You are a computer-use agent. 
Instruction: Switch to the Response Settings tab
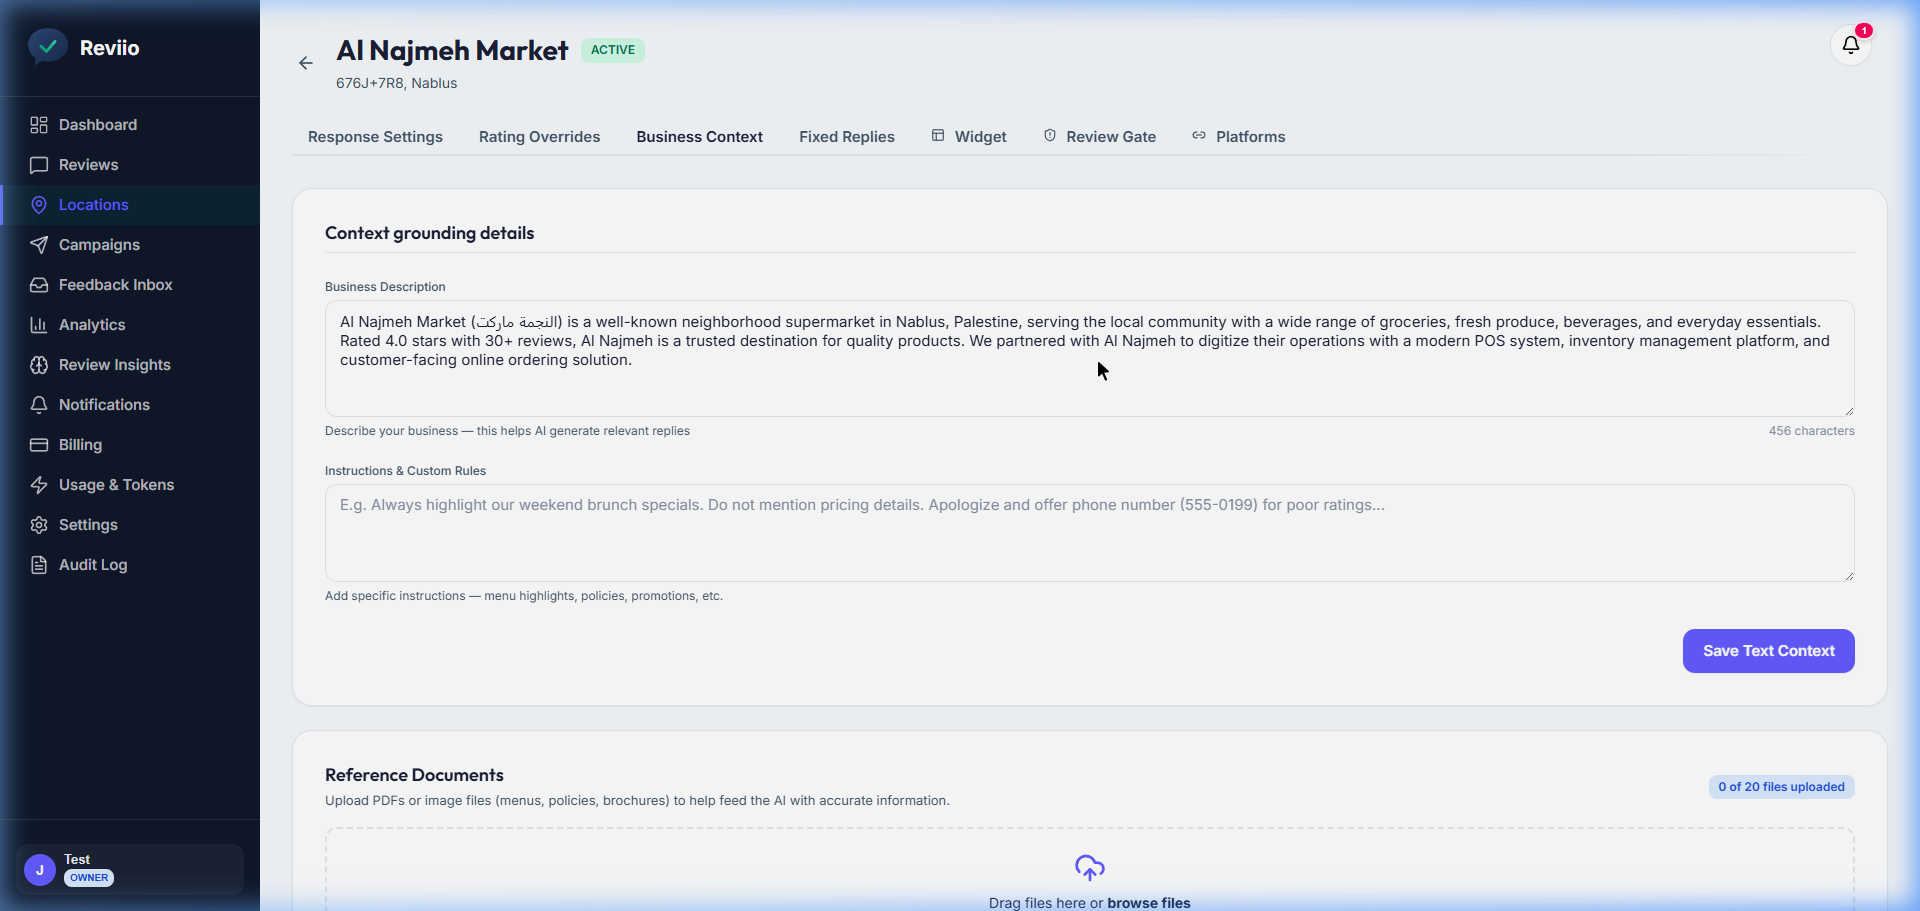[x=375, y=137]
